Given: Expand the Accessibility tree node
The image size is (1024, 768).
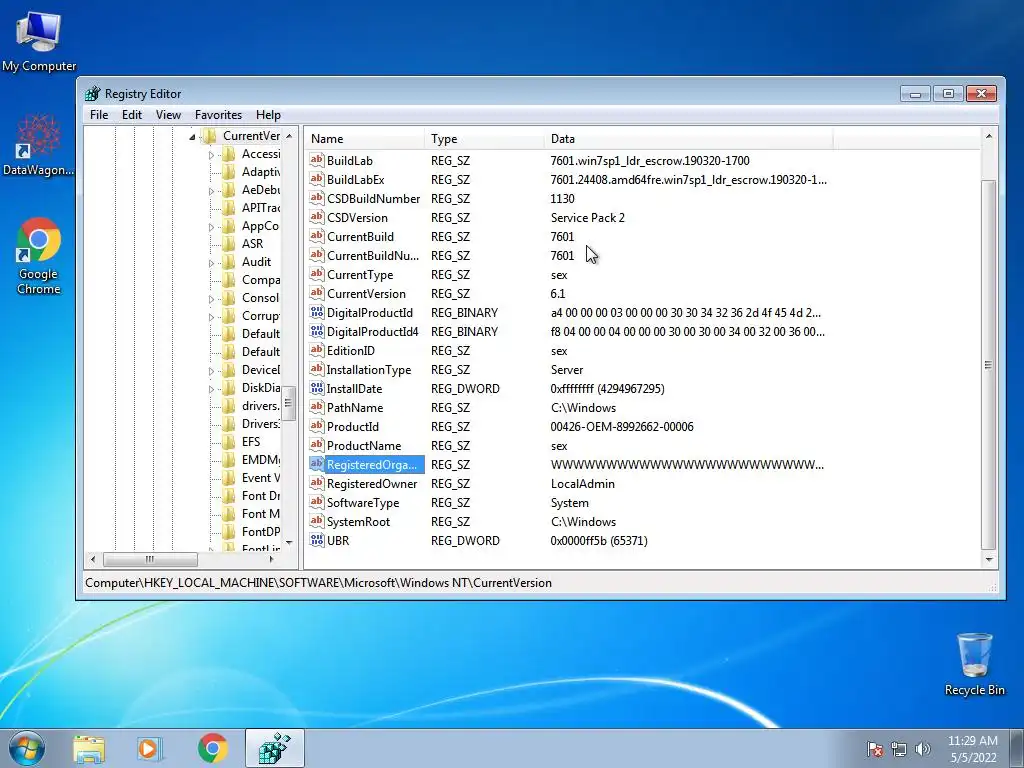Looking at the screenshot, I should coord(211,155).
